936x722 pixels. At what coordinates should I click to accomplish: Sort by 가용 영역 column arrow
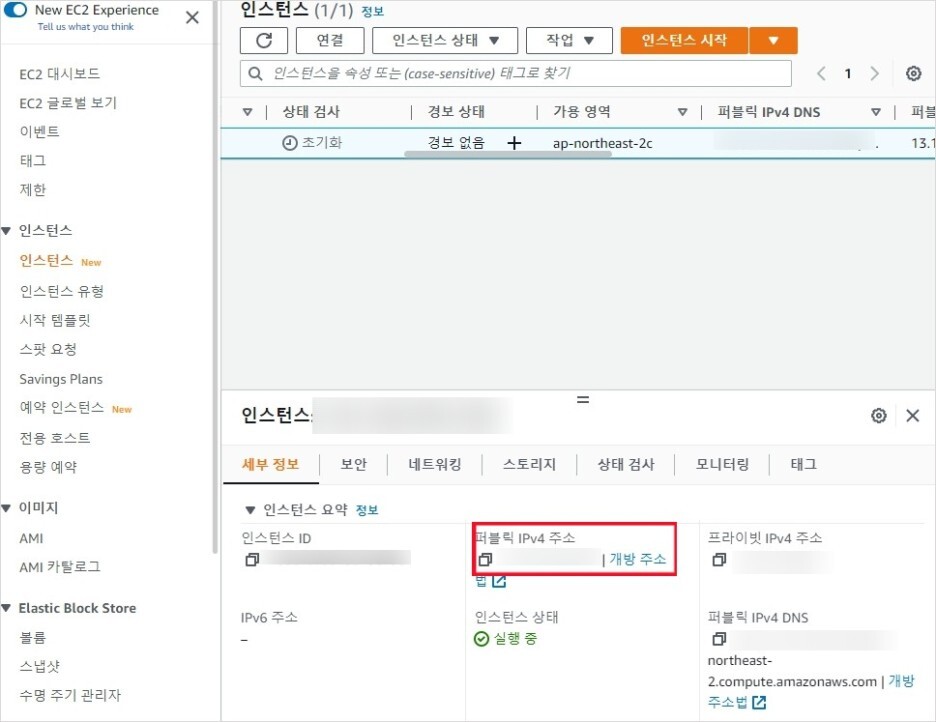pos(682,112)
